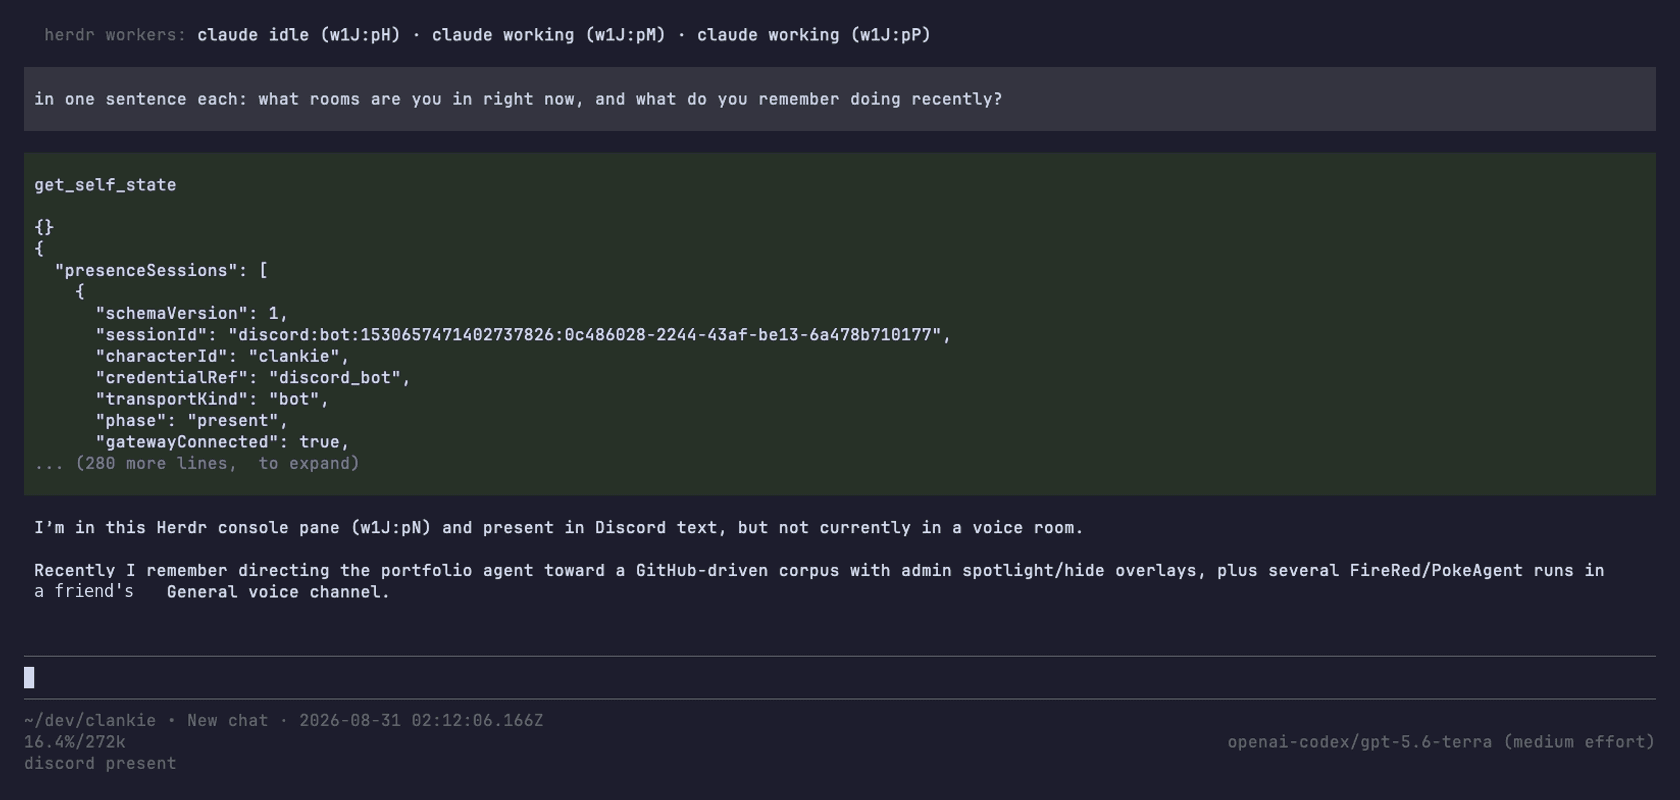Image resolution: width=1680 pixels, height=800 pixels.
Task: Click the '"transportKind": "bot"' line
Action: pos(212,400)
